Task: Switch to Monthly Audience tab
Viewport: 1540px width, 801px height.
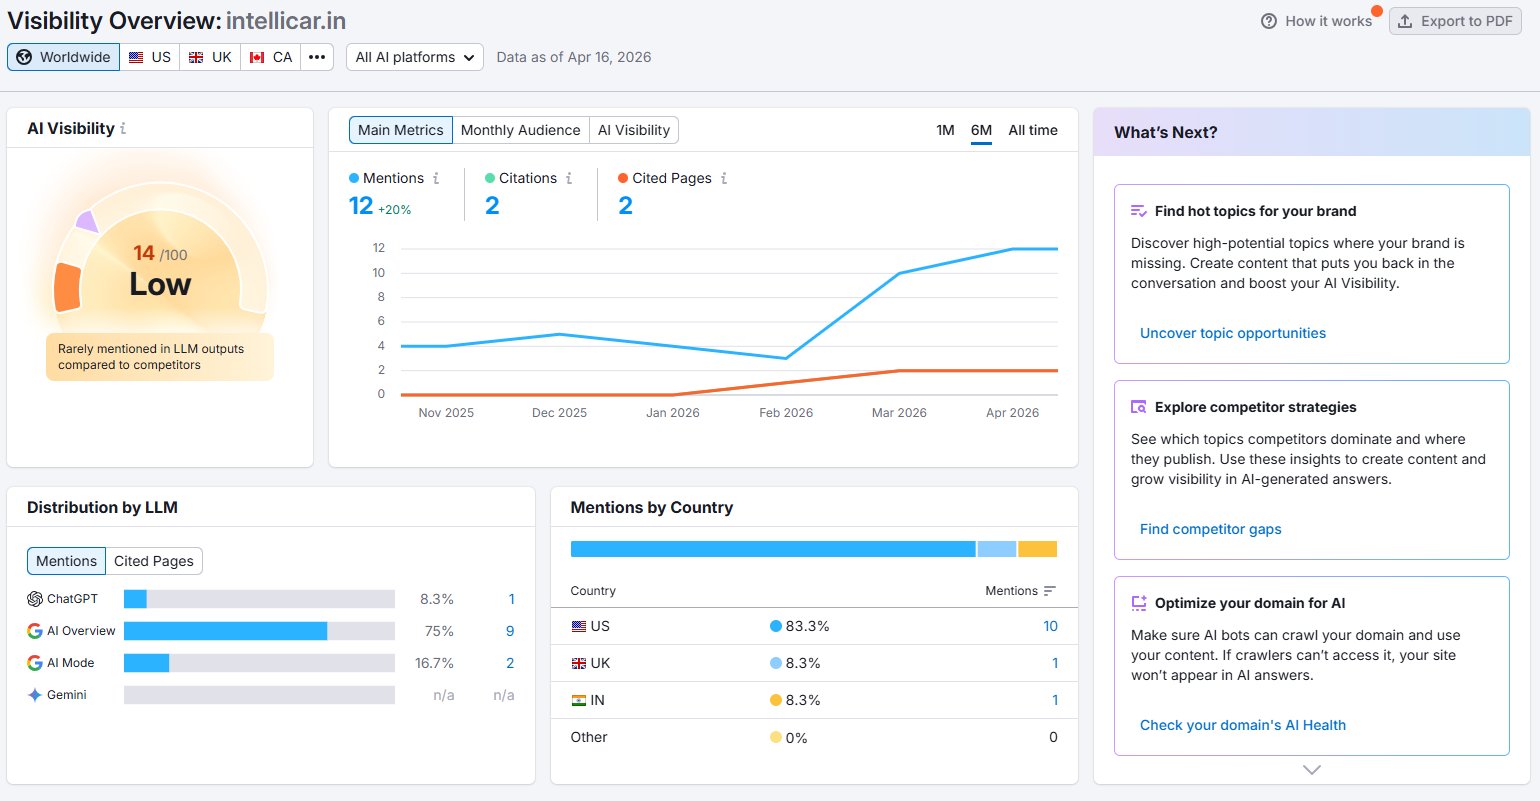Action: pos(520,130)
